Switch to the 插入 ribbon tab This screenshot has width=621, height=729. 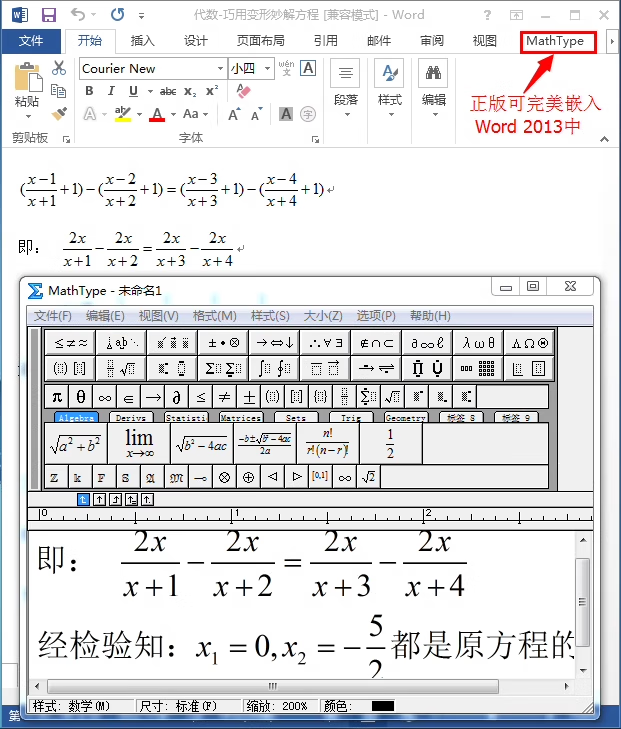[x=142, y=41]
